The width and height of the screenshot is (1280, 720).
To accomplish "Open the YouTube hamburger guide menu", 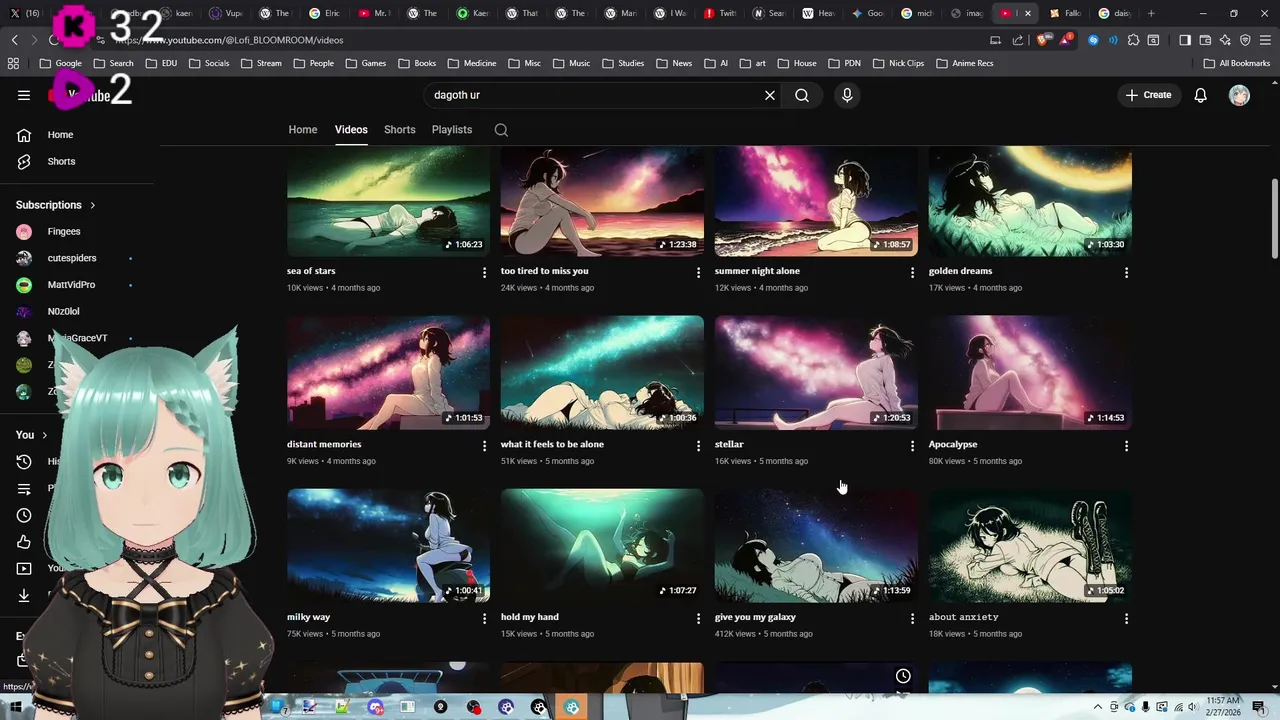I will point(24,95).
